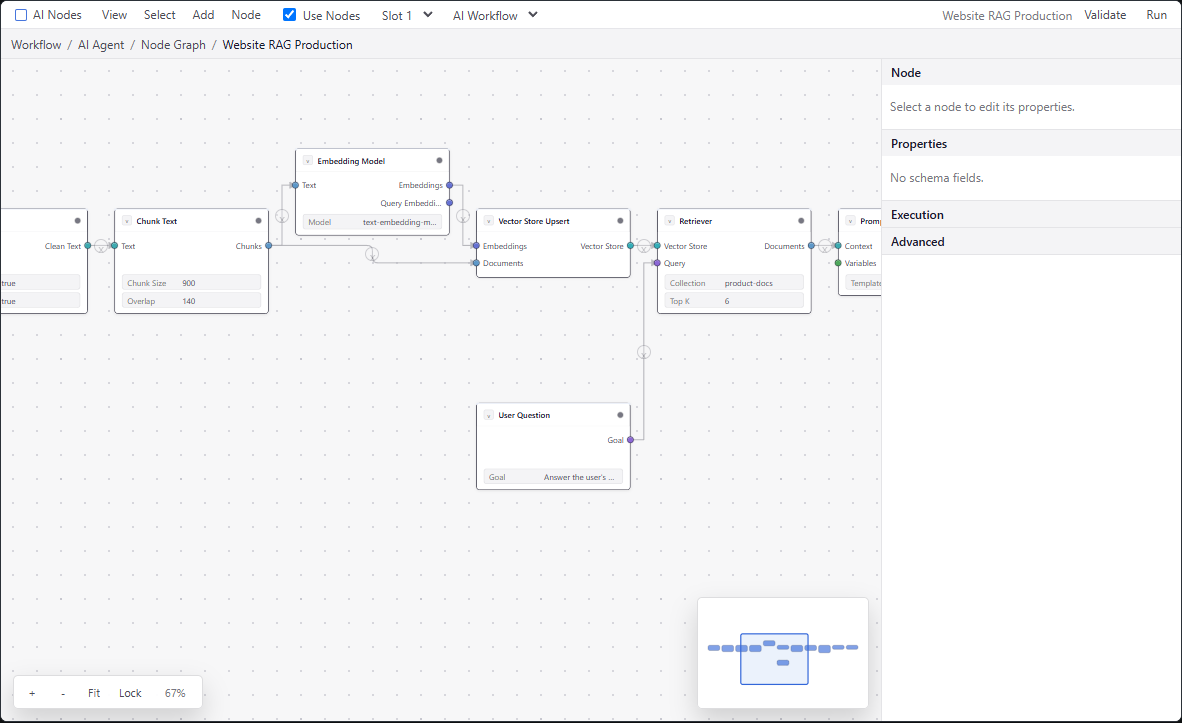Open the Select menu
The width and height of the screenshot is (1182, 723).
(160, 15)
